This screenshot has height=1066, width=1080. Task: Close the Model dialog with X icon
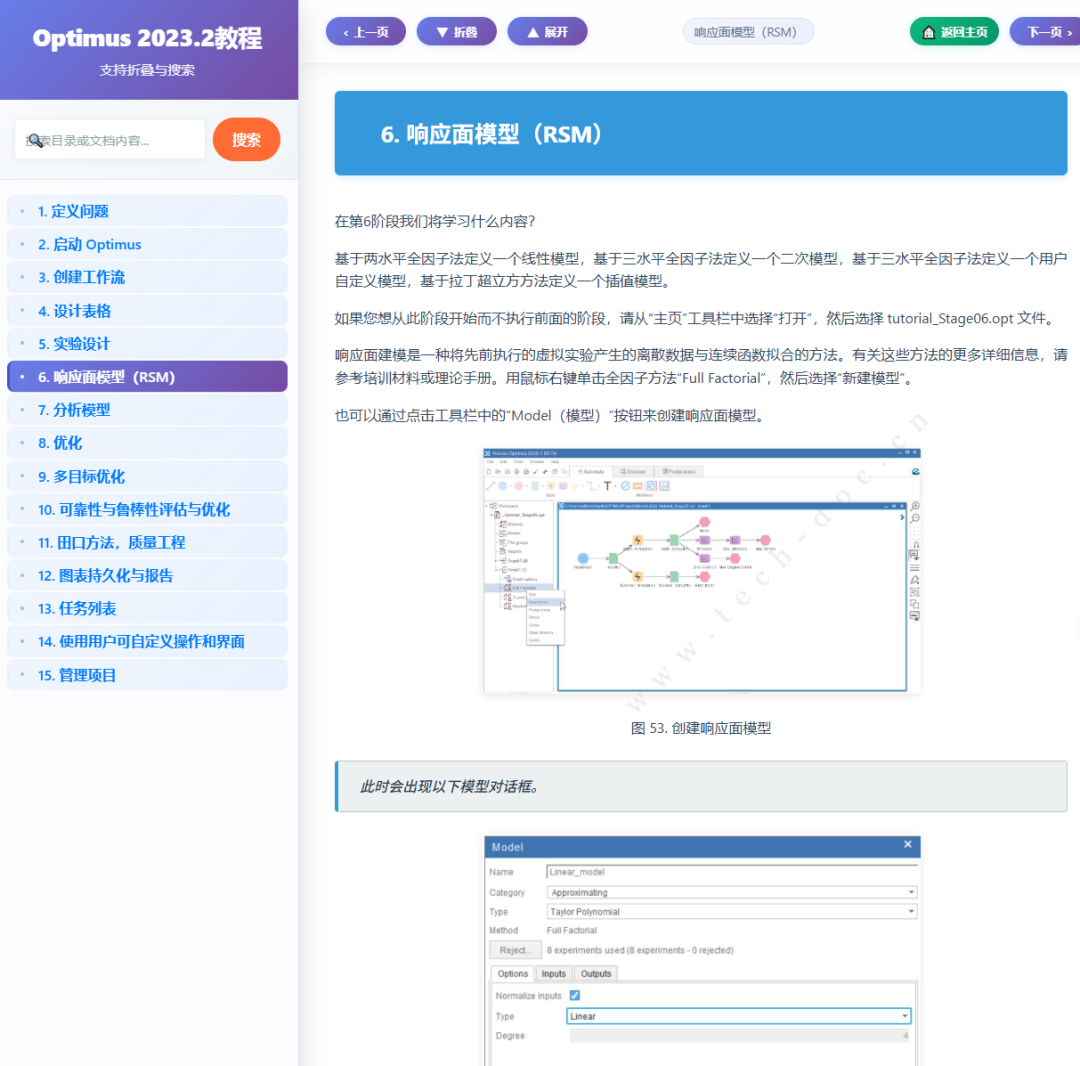coord(908,844)
